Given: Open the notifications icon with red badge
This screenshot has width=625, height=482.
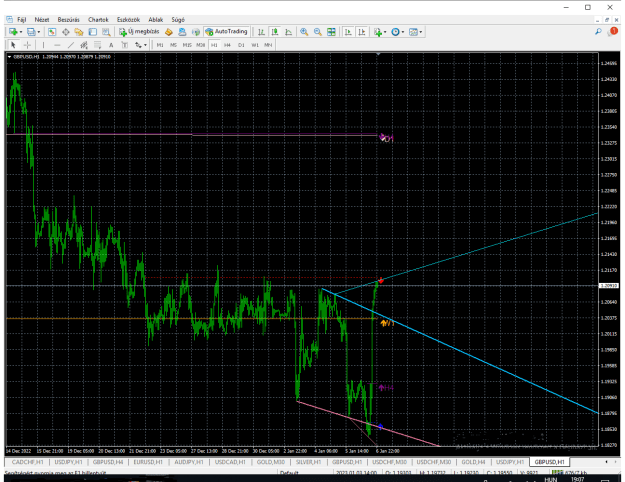Looking at the screenshot, I should click(x=612, y=31).
